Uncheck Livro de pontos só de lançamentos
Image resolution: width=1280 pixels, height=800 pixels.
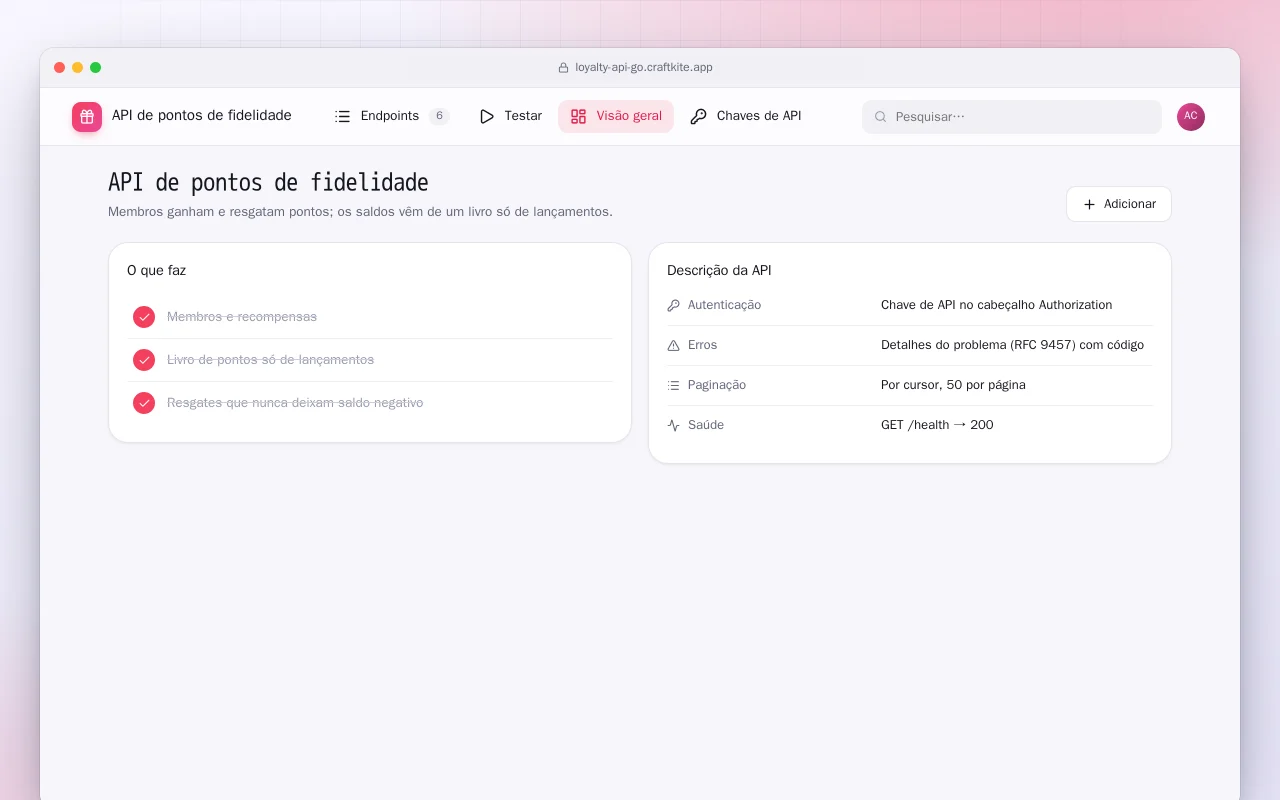(x=144, y=360)
